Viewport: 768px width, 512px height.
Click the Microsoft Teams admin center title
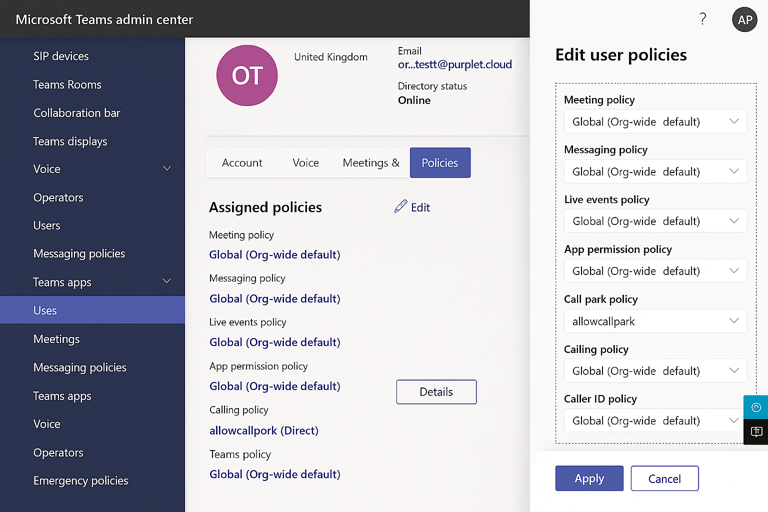coord(104,20)
